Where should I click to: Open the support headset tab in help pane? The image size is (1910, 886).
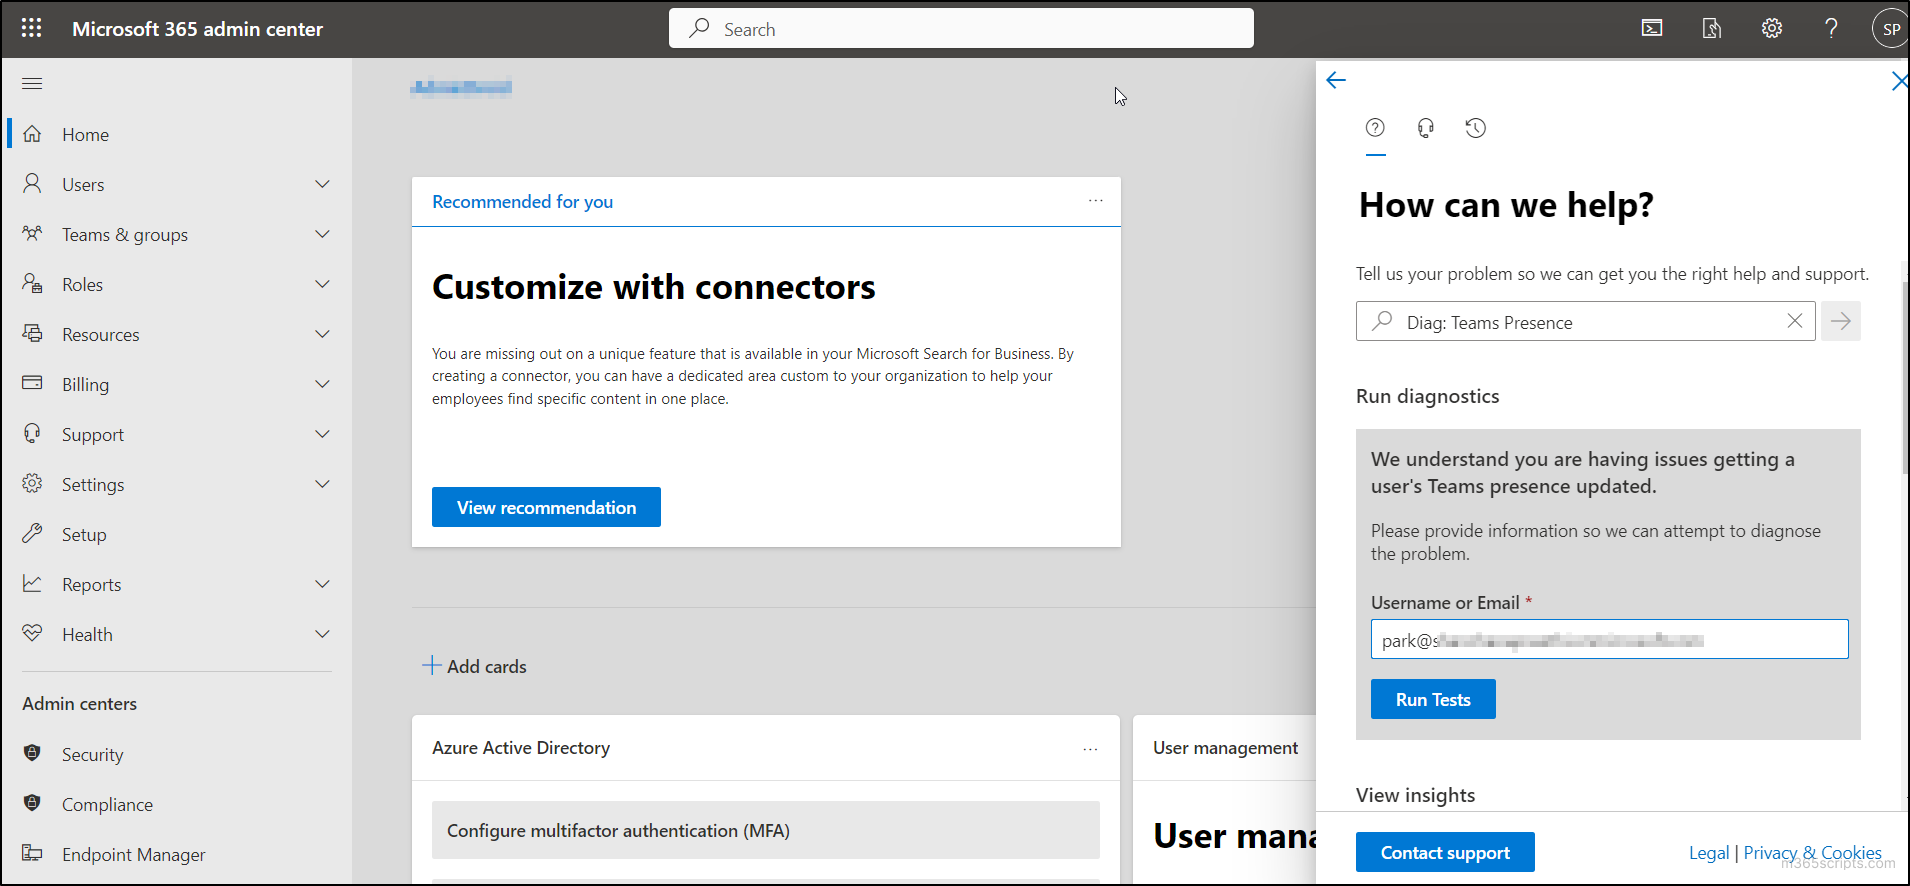pyautogui.click(x=1425, y=128)
